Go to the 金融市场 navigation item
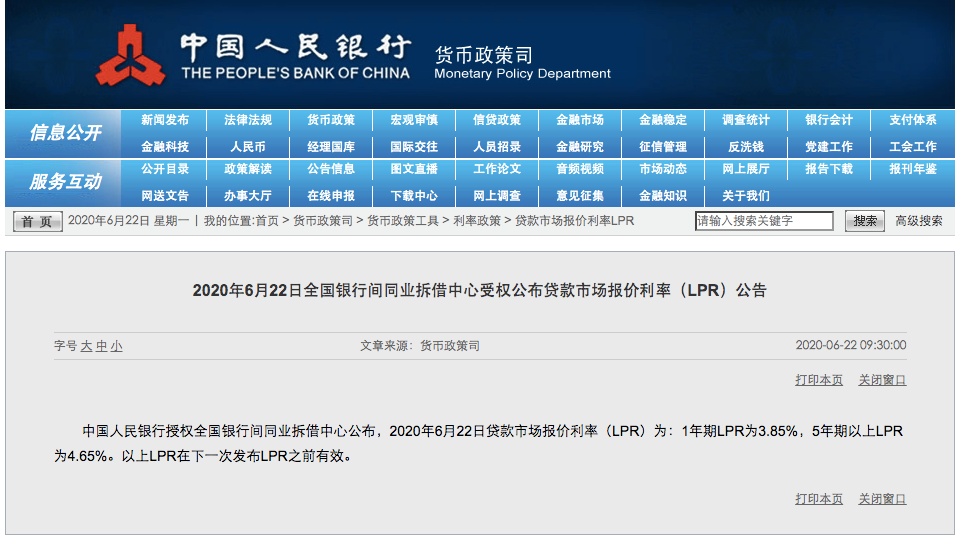The width and height of the screenshot is (965, 547). [580, 120]
